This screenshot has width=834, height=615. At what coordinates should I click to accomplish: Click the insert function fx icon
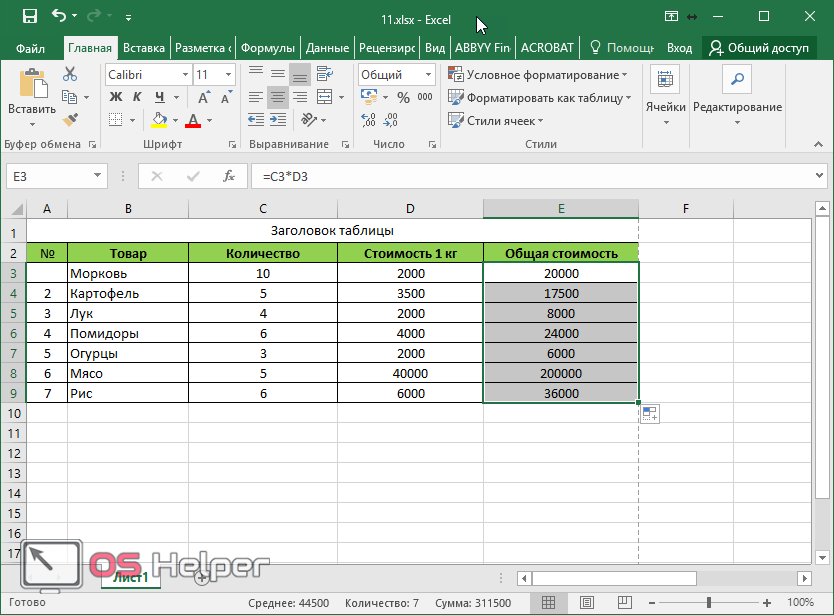tap(229, 176)
